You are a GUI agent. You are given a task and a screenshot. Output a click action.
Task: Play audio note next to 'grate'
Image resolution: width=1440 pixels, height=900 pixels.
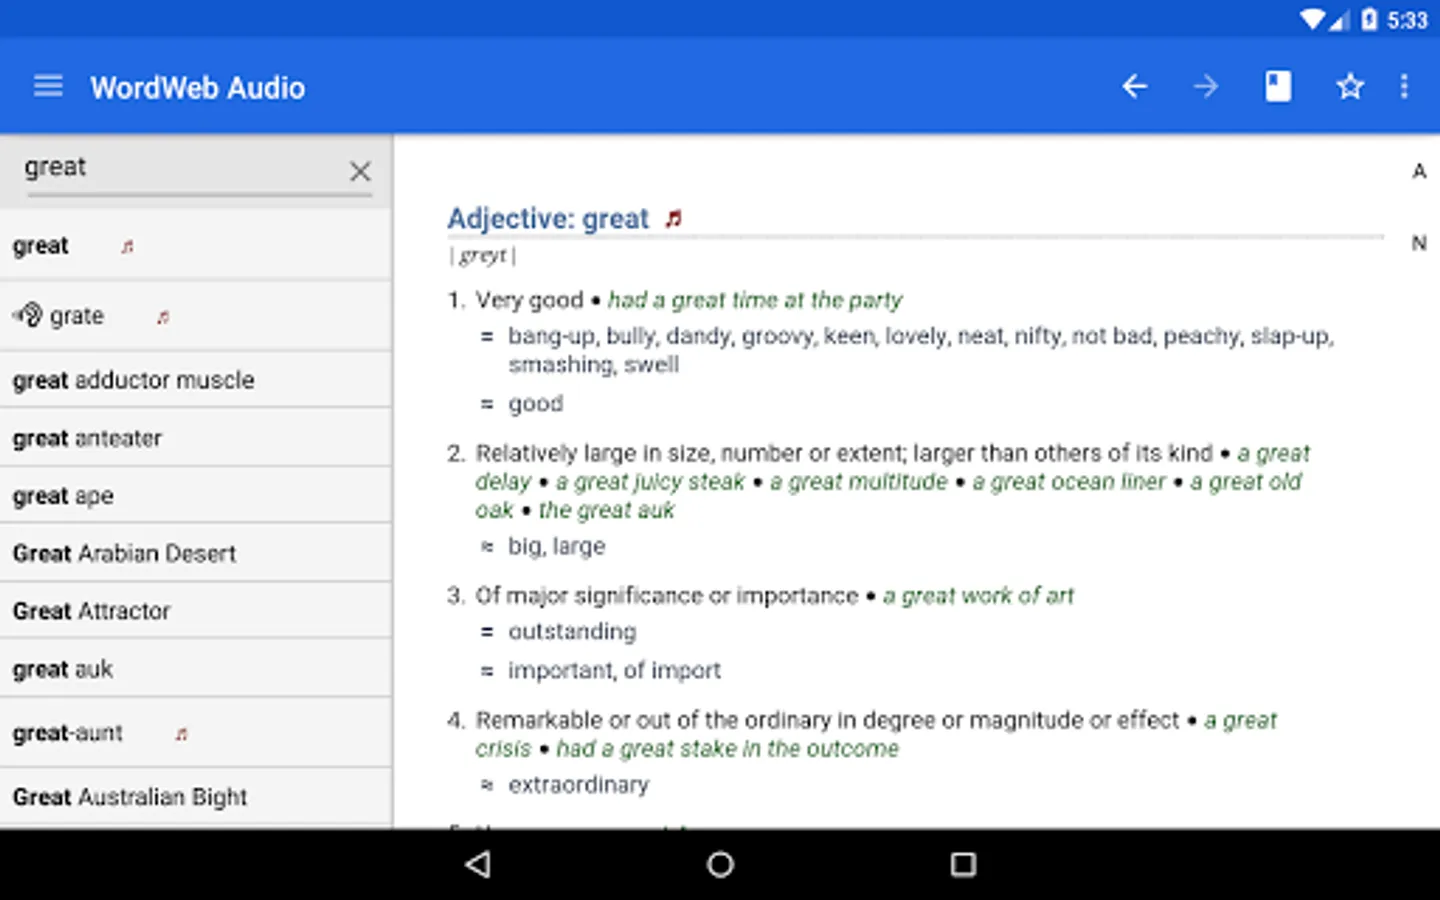163,317
